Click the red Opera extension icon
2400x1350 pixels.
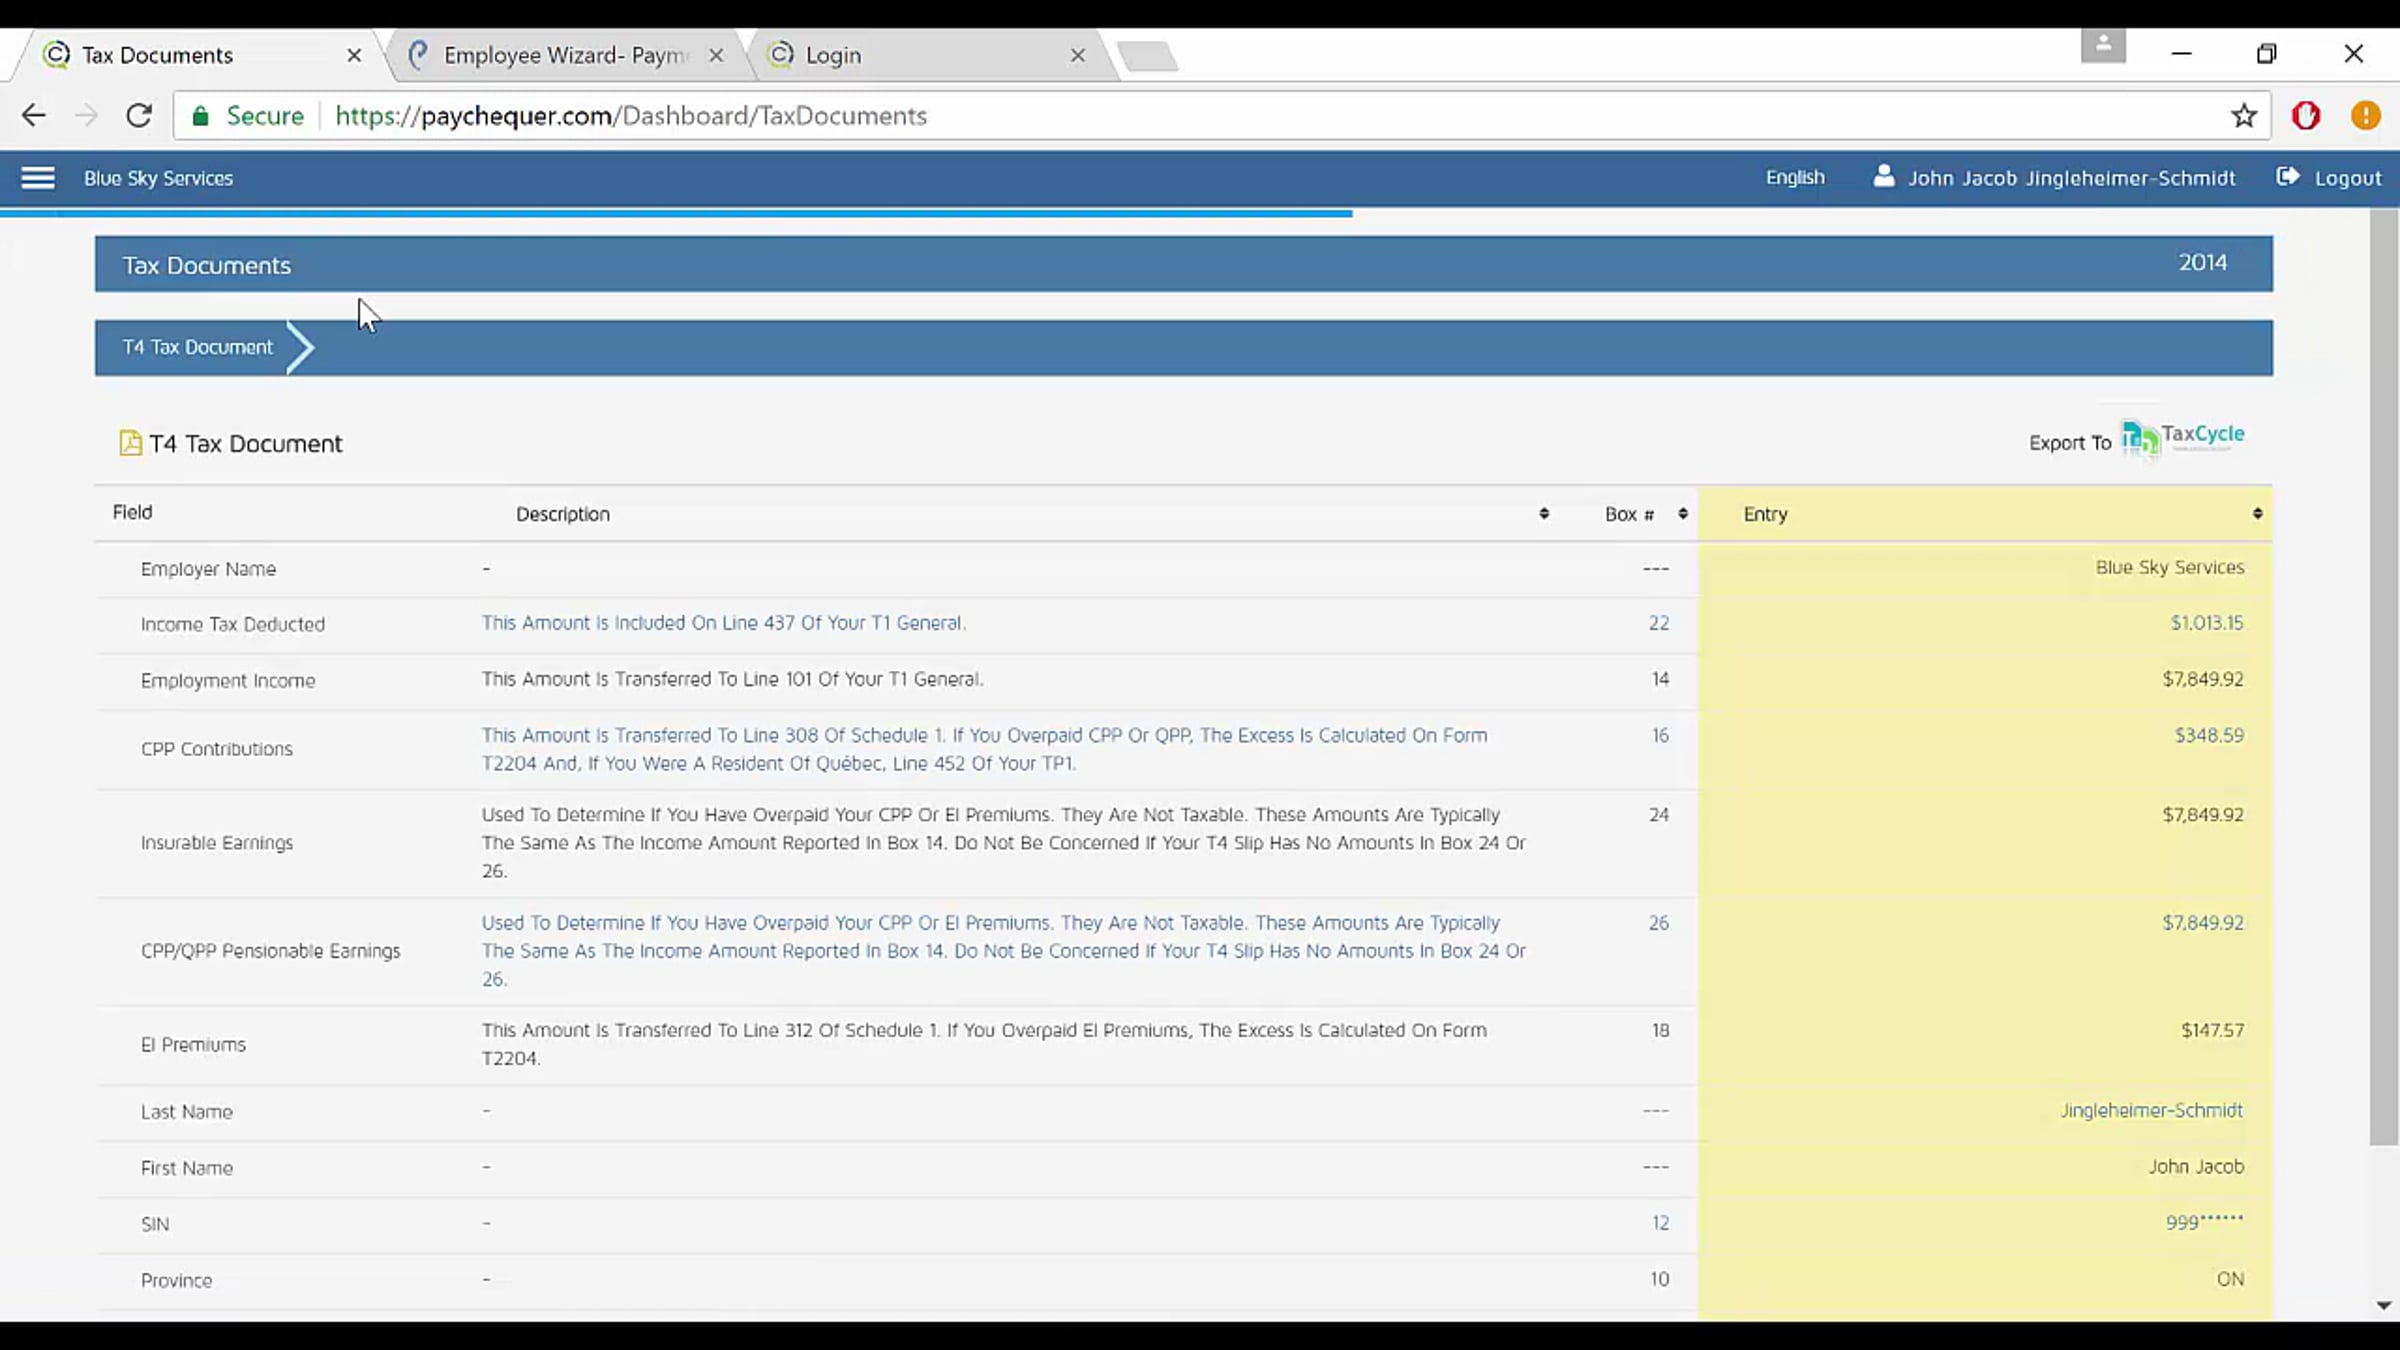(2306, 116)
